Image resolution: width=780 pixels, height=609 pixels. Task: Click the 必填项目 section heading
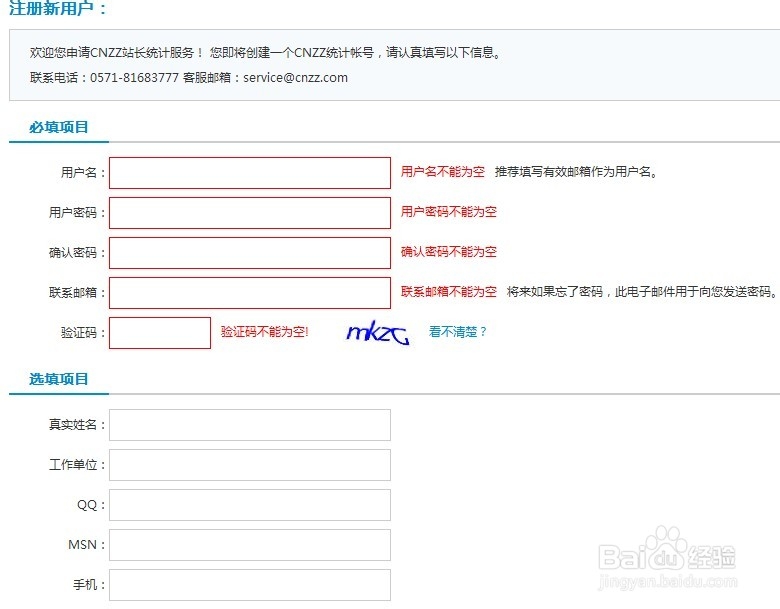point(59,127)
